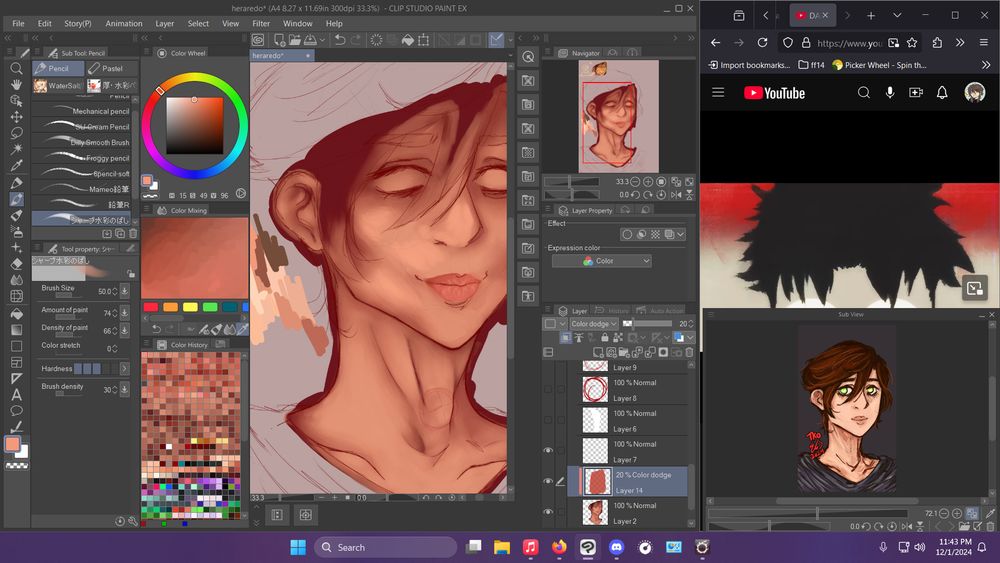The image size is (1000, 563).
Task: Click Zoom in in the Navigator
Action: tap(648, 182)
